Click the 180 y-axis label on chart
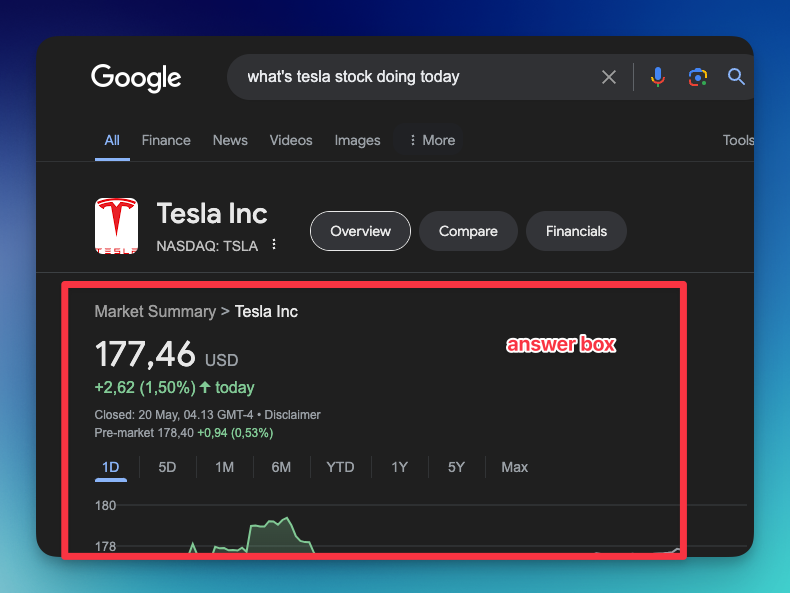The width and height of the screenshot is (790, 593). click(x=105, y=505)
